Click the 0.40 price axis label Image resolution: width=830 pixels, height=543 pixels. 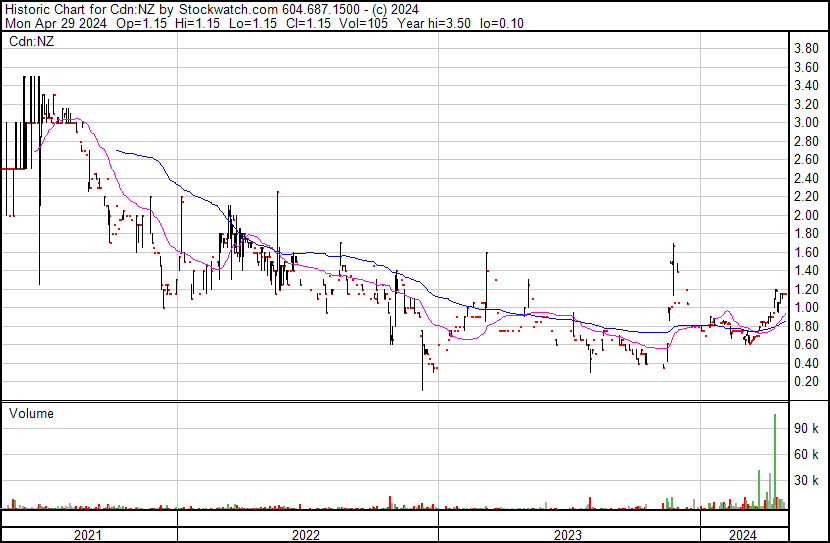coord(806,363)
